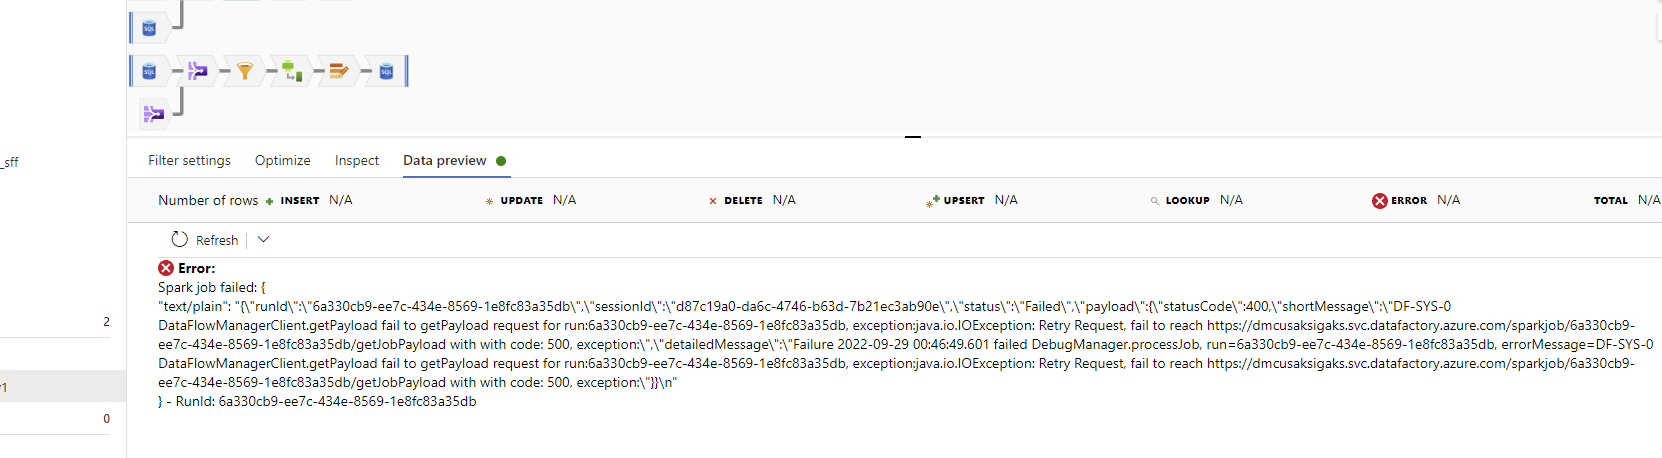Select the top SQL source node

click(x=149, y=28)
